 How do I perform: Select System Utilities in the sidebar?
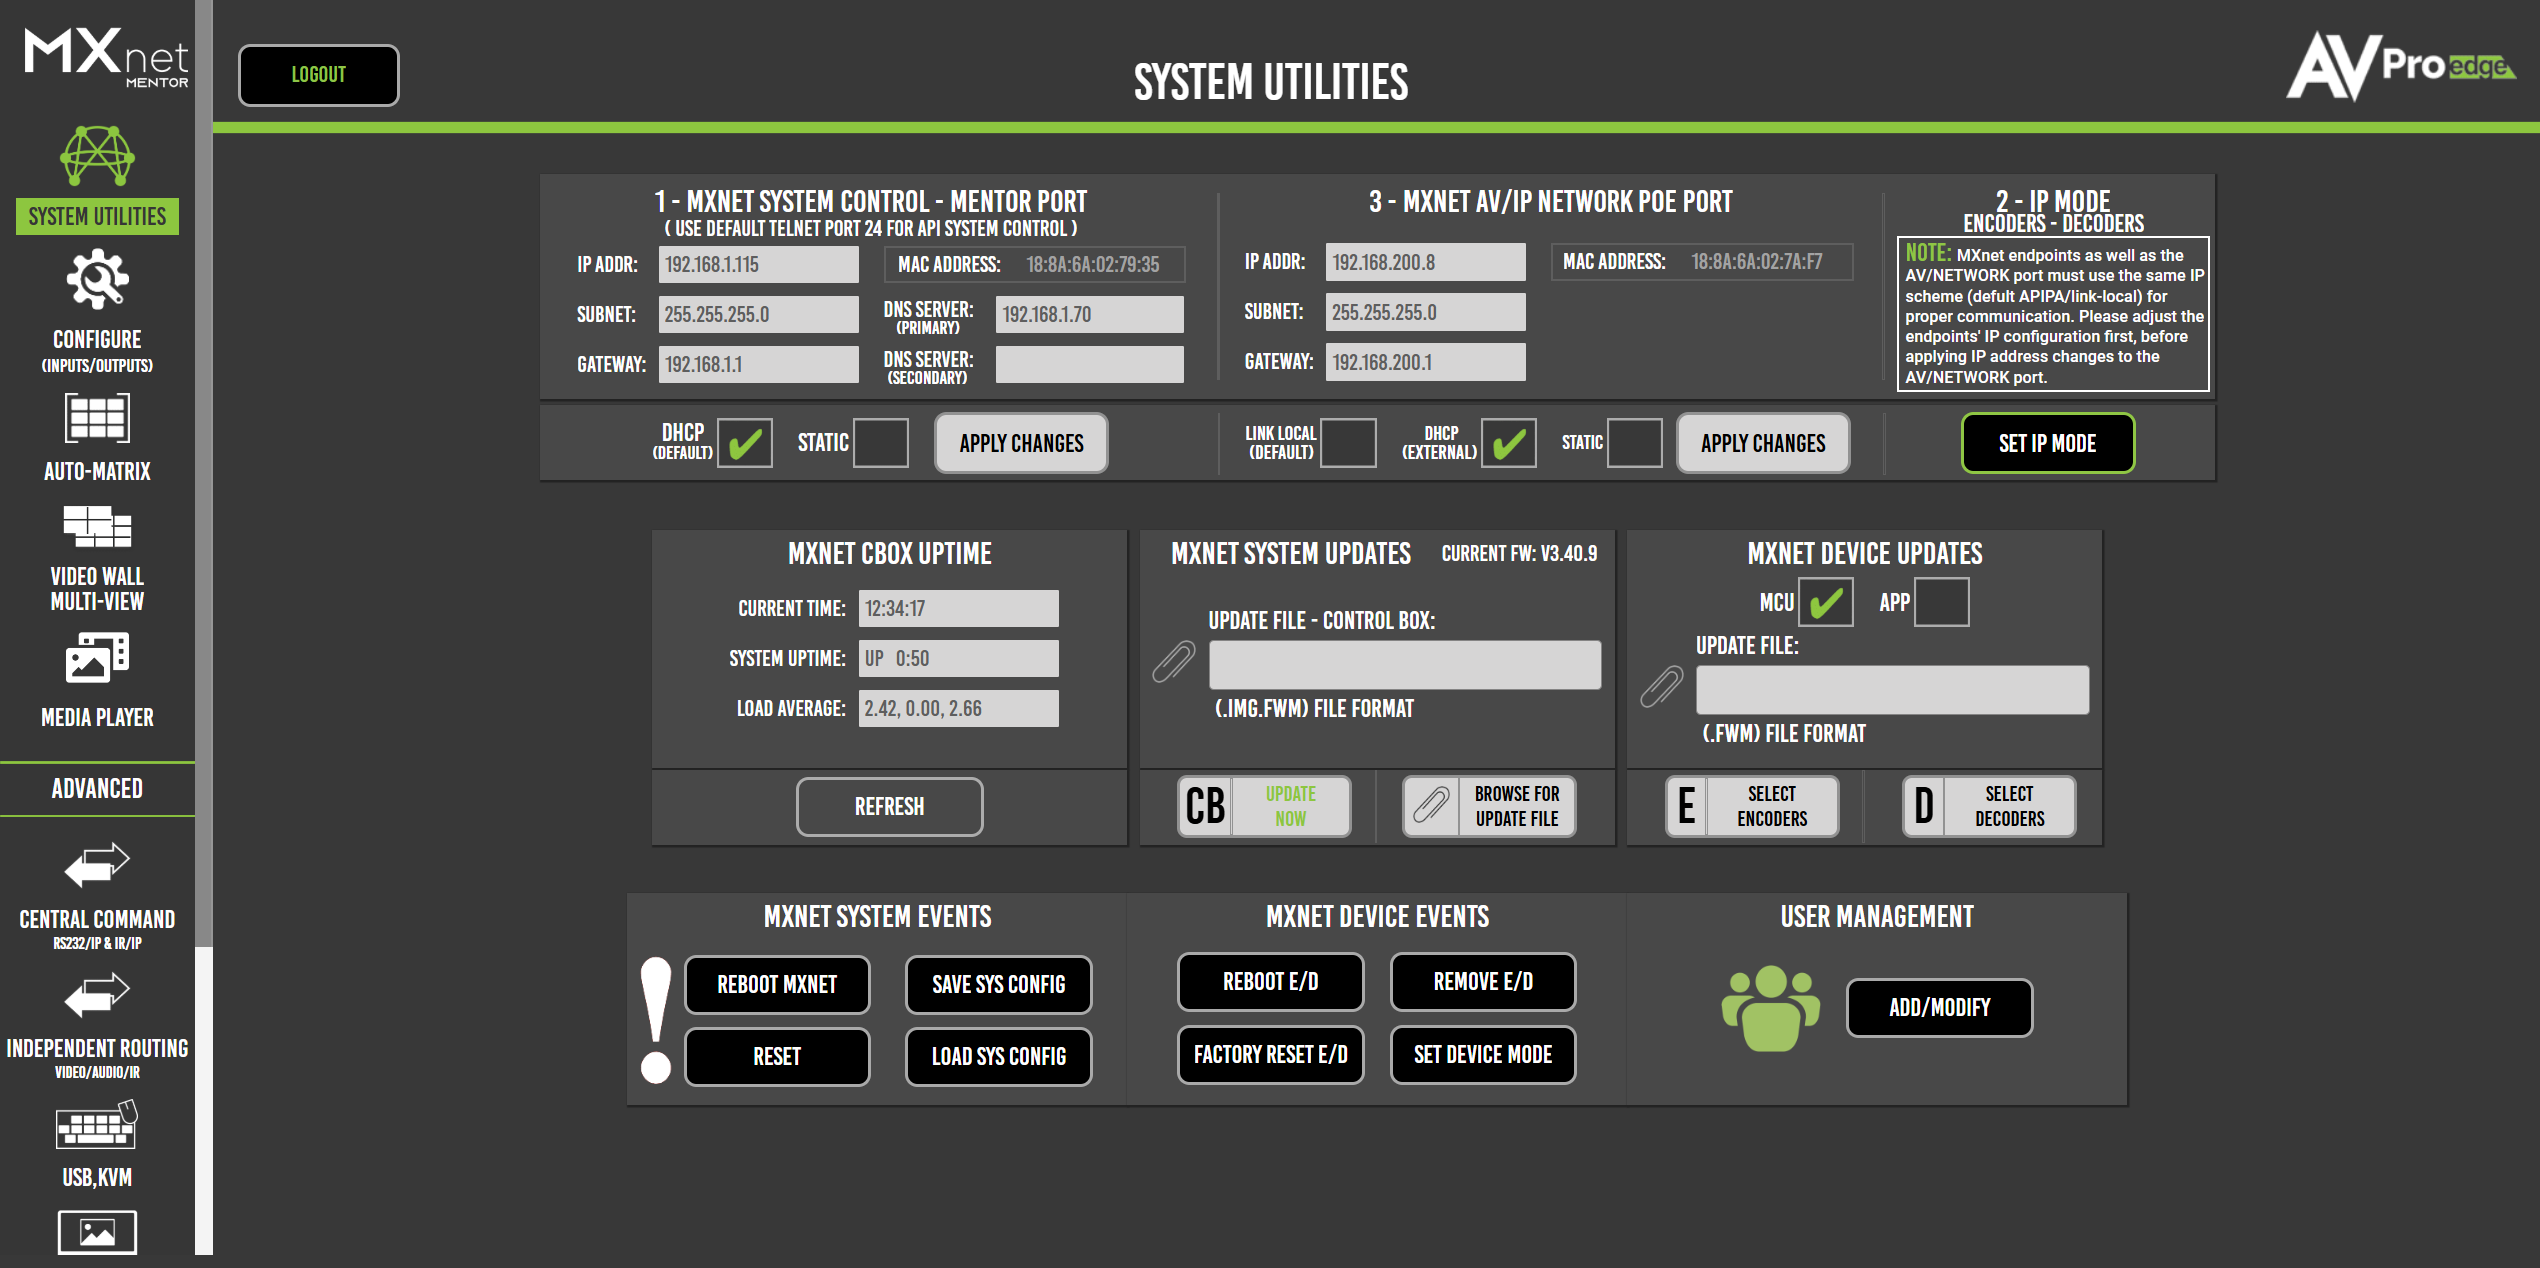pos(97,216)
